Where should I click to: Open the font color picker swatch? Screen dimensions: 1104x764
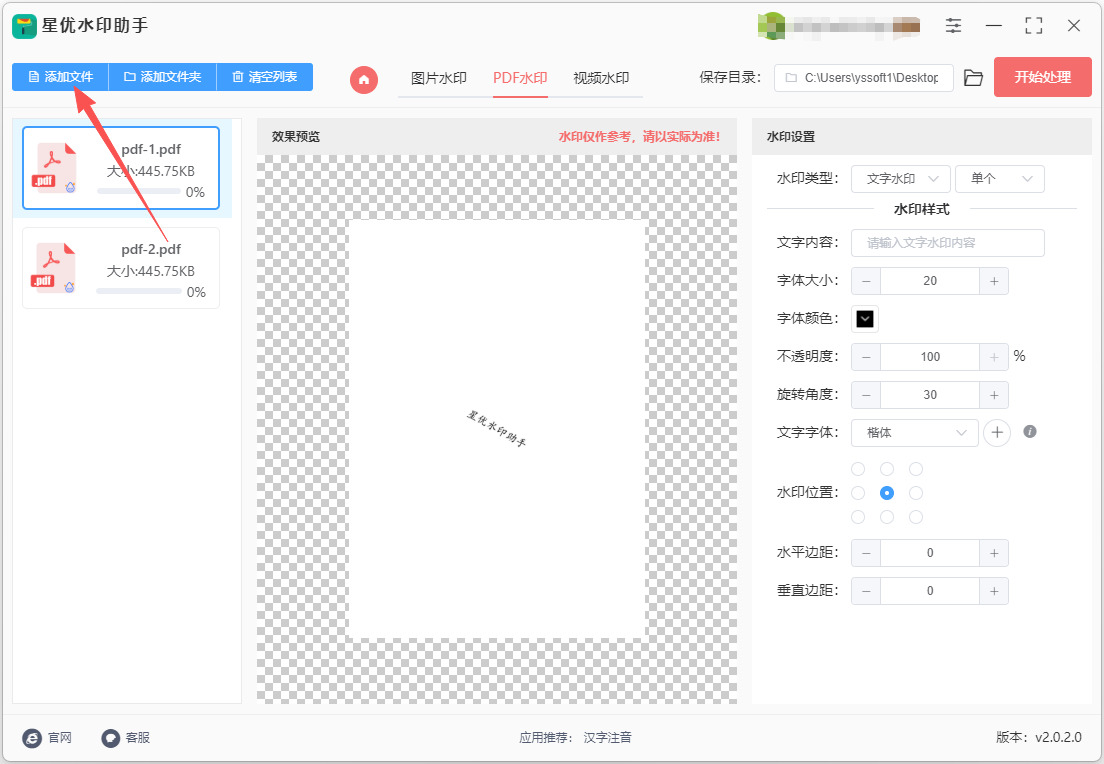[x=865, y=319]
